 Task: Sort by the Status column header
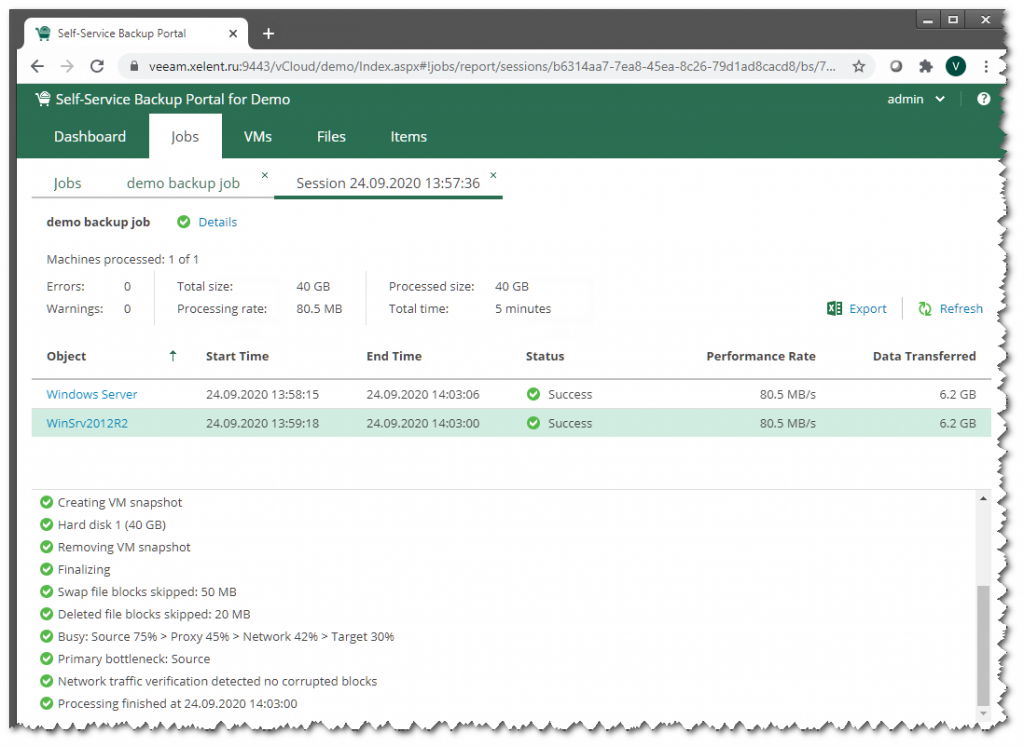545,356
